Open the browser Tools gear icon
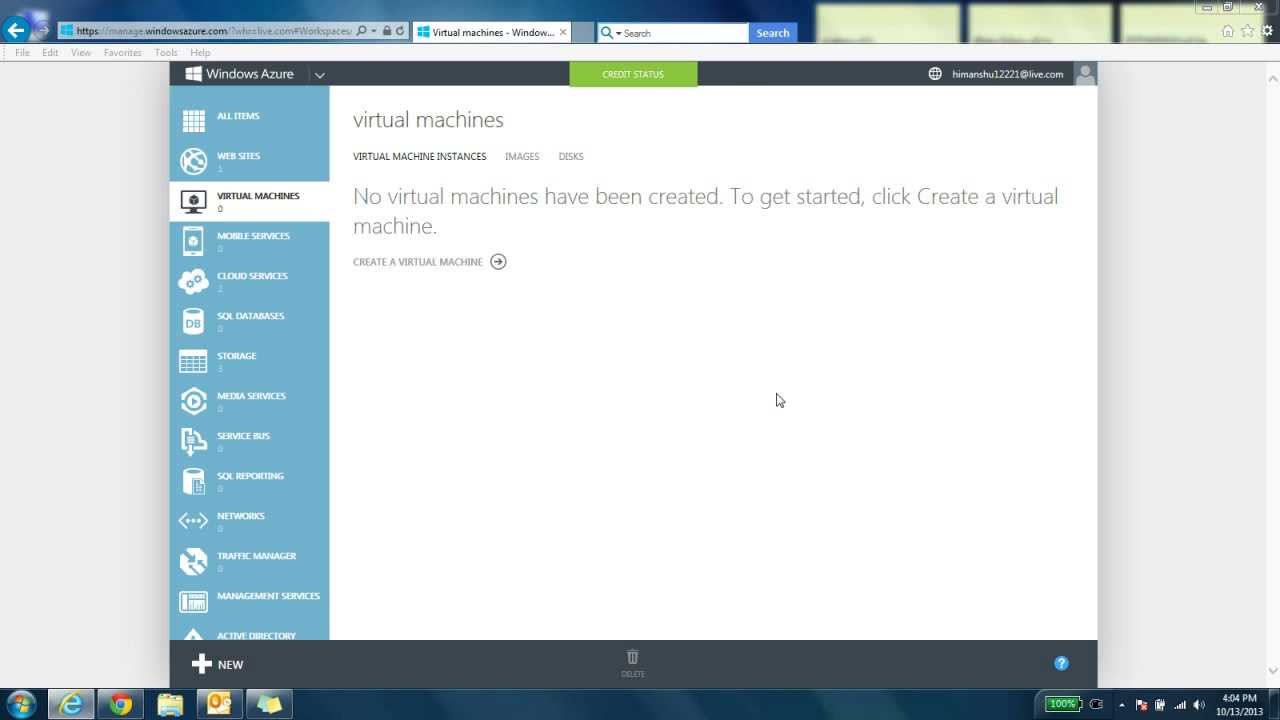 [x=1268, y=31]
